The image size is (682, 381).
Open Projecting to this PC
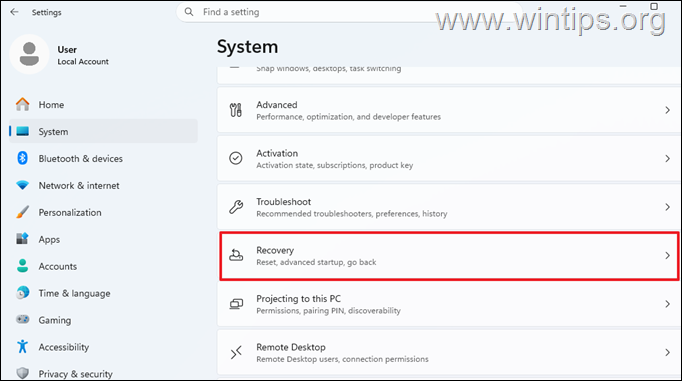(449, 304)
